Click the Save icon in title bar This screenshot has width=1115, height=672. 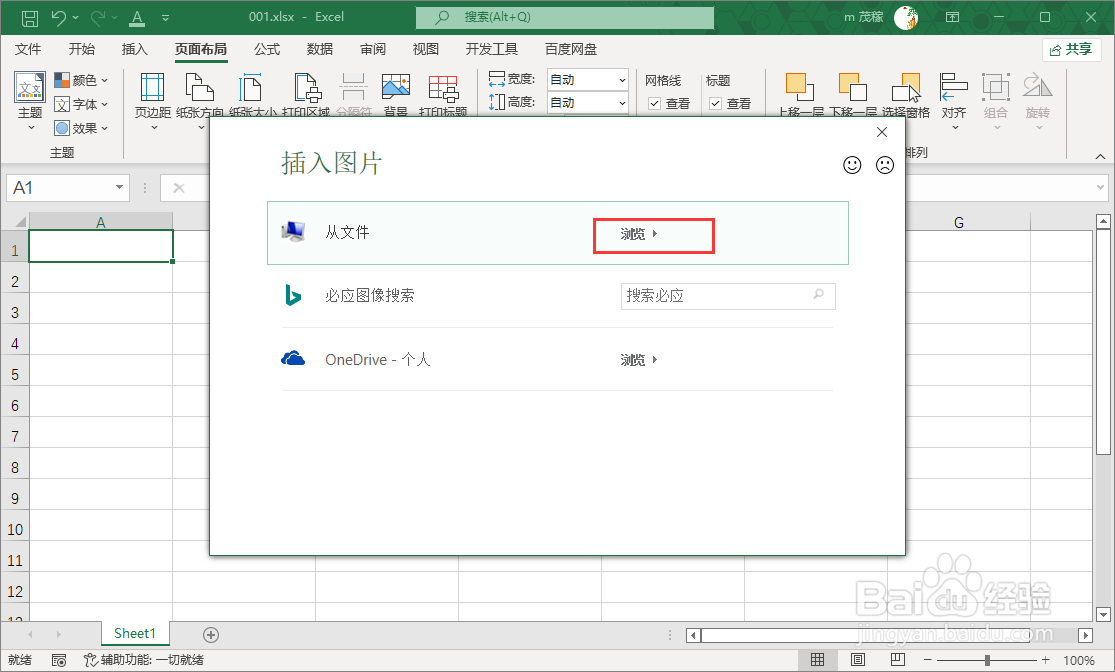coord(29,18)
